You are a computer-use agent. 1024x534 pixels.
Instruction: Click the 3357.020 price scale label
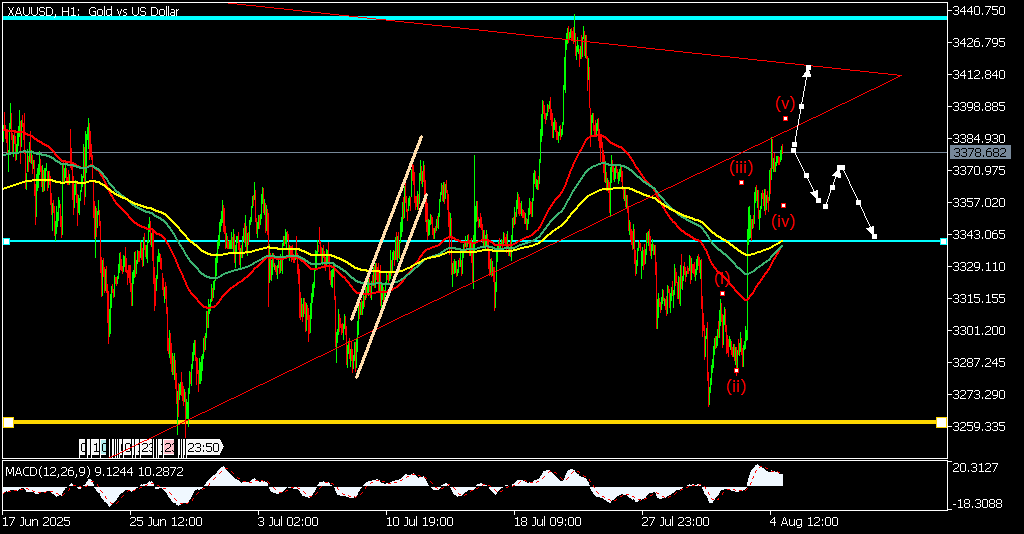(979, 202)
